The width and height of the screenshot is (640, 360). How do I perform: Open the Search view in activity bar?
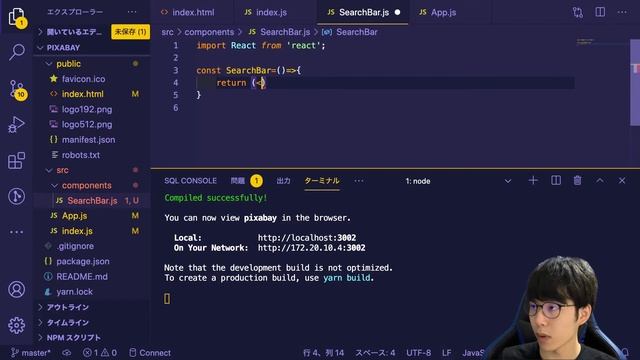tap(17, 52)
